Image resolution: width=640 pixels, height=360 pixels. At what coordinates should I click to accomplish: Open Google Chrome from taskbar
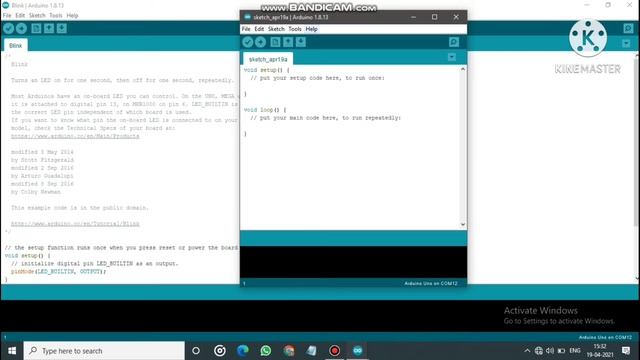(x=289, y=351)
